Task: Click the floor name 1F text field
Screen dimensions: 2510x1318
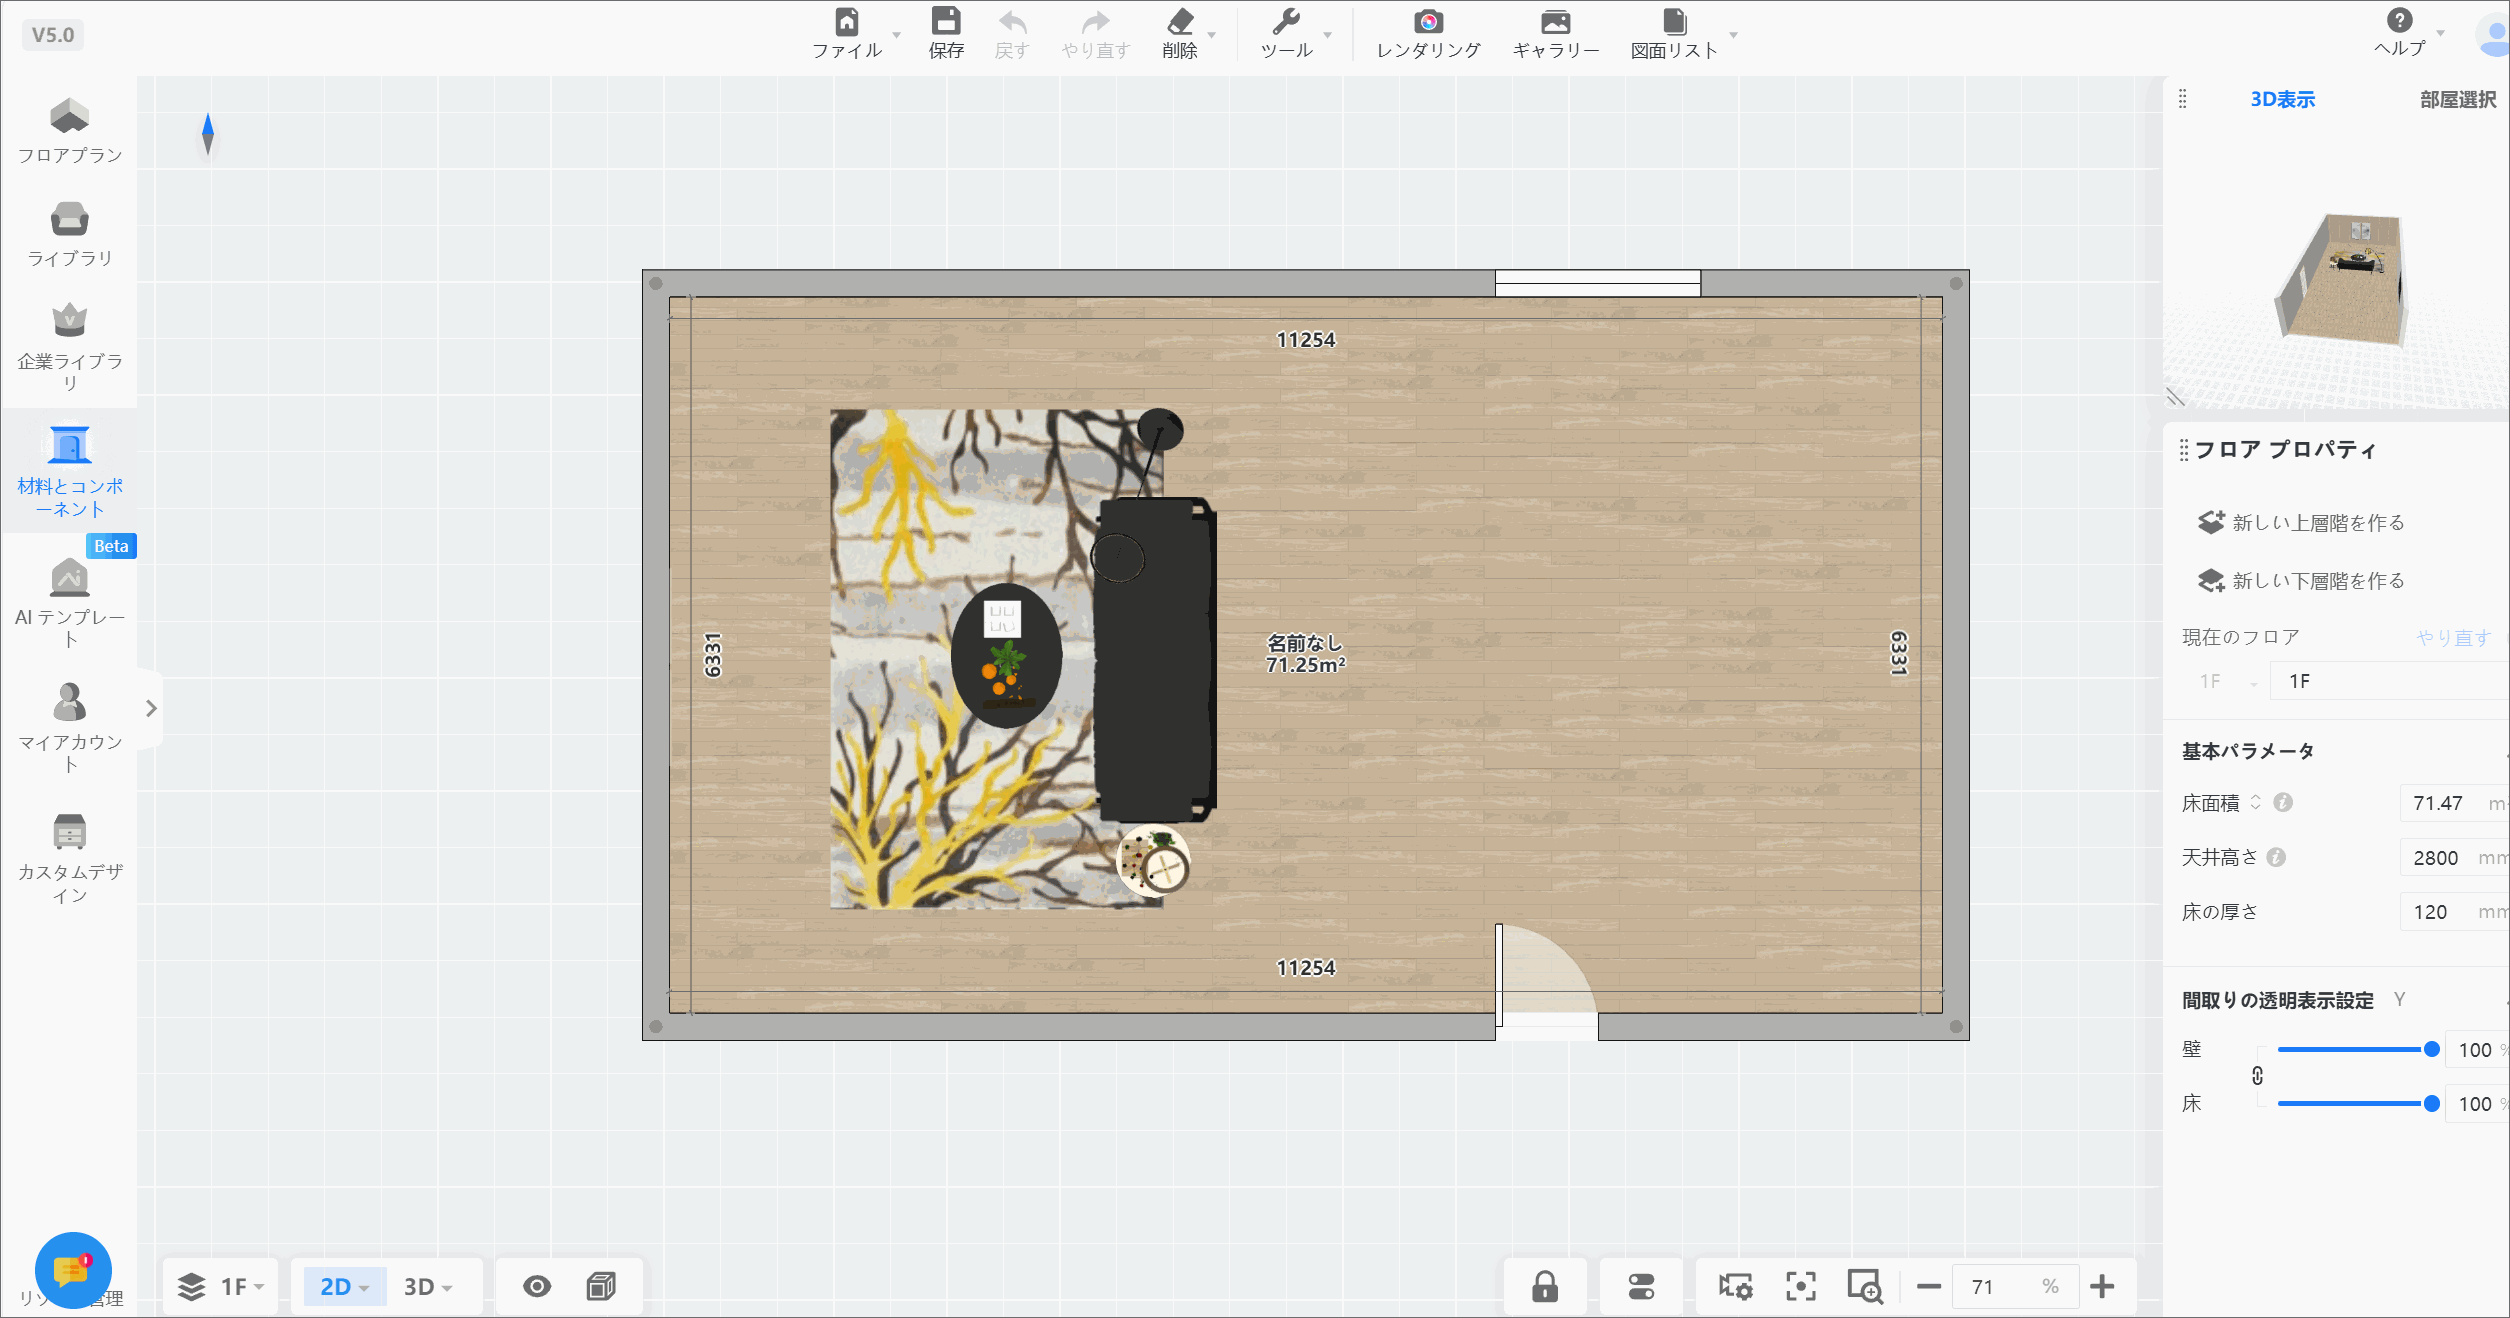Action: click(x=2390, y=681)
